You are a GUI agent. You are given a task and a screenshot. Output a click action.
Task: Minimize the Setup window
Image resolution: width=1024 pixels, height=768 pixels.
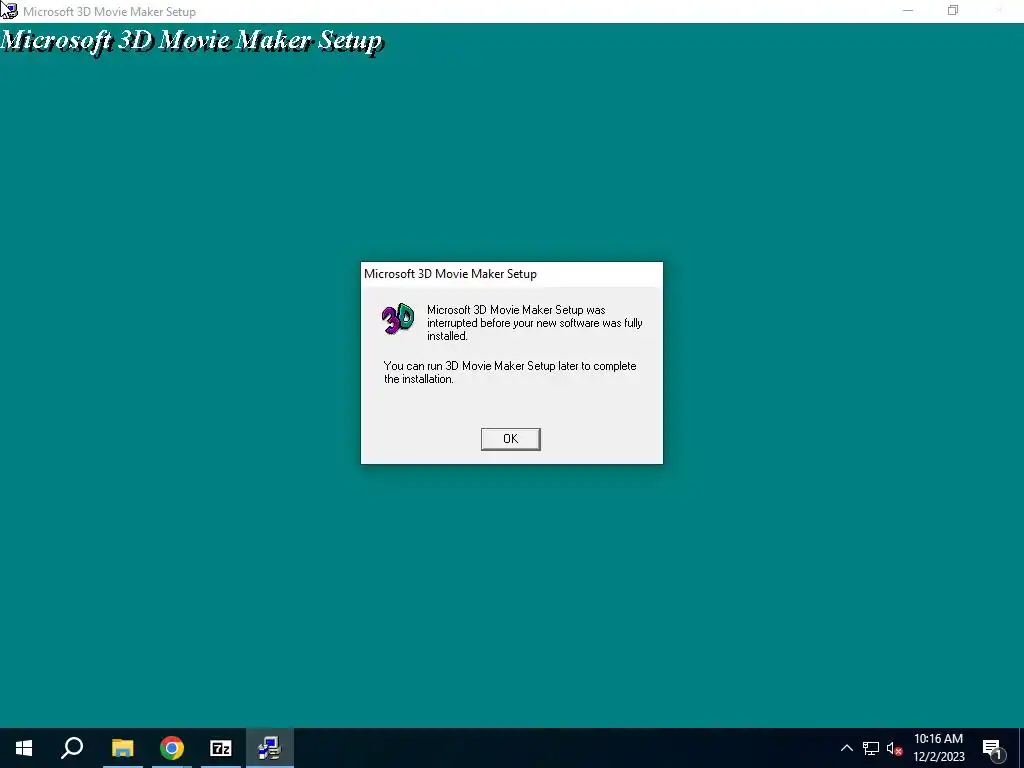click(908, 10)
